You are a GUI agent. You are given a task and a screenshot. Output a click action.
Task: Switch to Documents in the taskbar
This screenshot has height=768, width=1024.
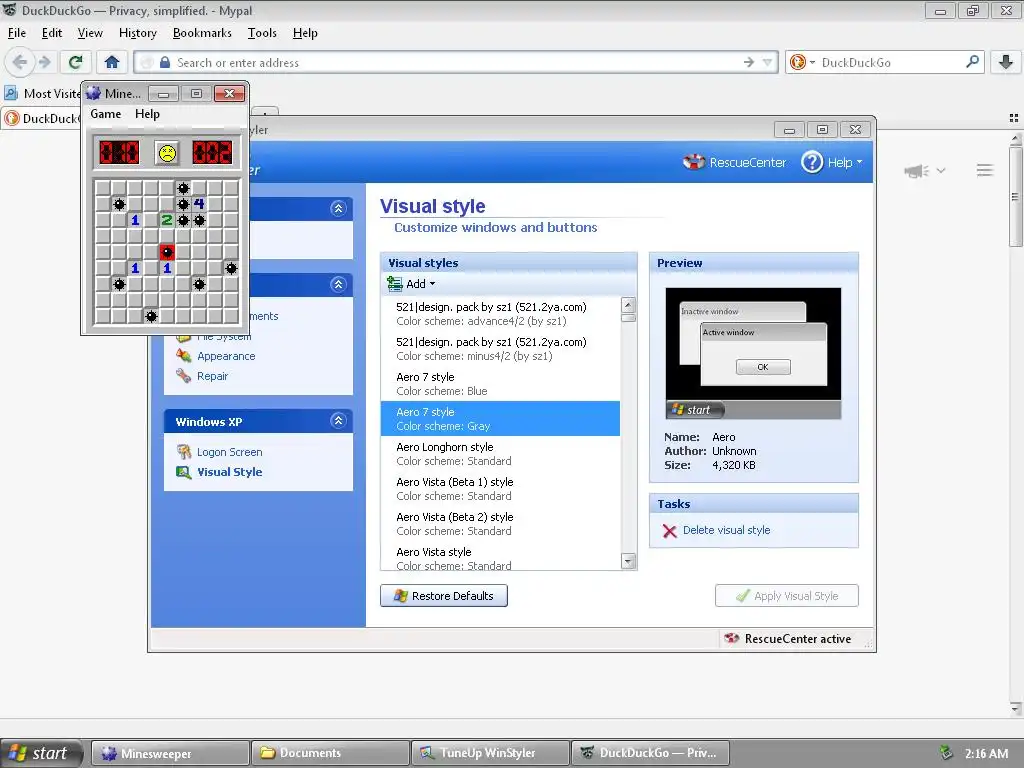tap(331, 753)
